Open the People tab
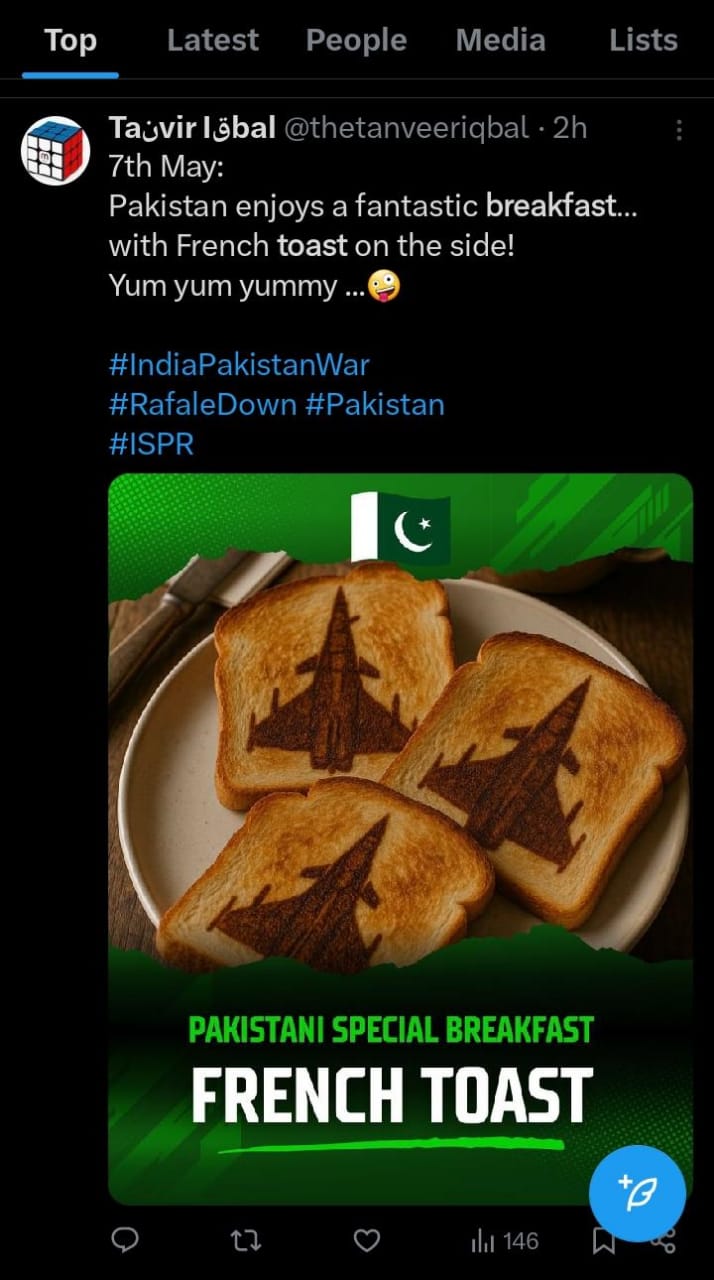This screenshot has width=714, height=1280. [x=356, y=40]
